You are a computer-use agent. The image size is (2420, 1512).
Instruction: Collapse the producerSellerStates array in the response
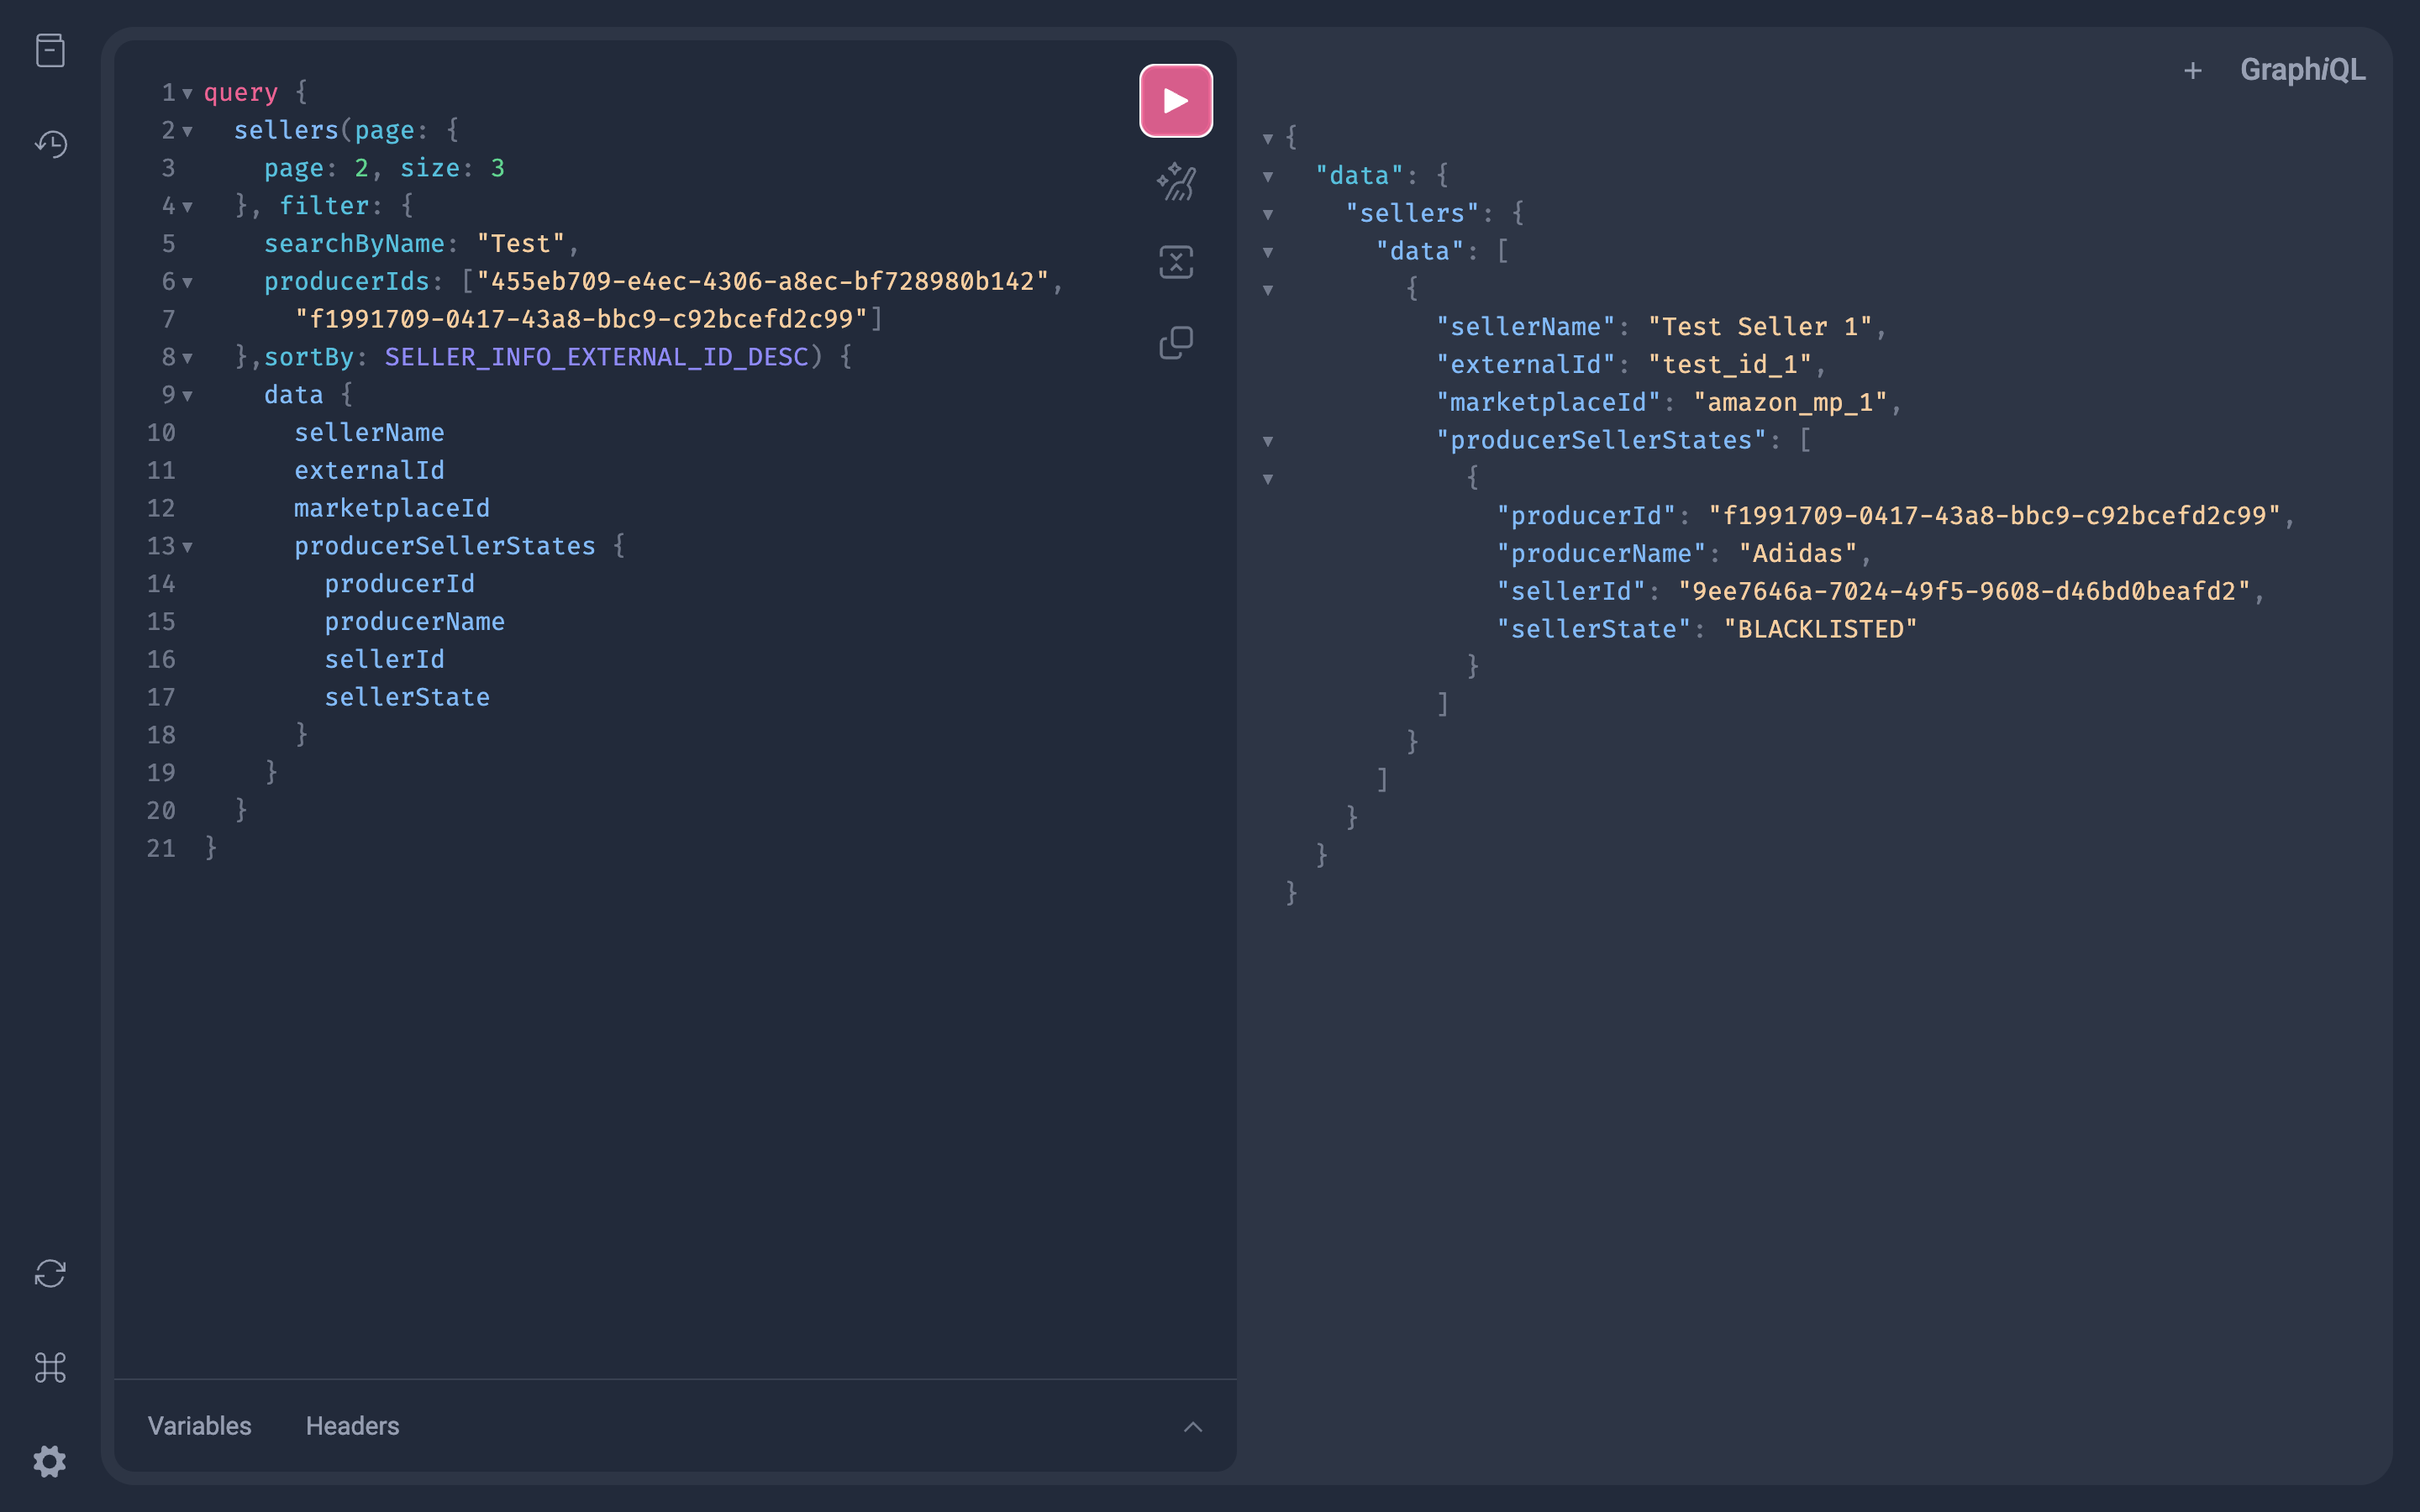click(1267, 440)
